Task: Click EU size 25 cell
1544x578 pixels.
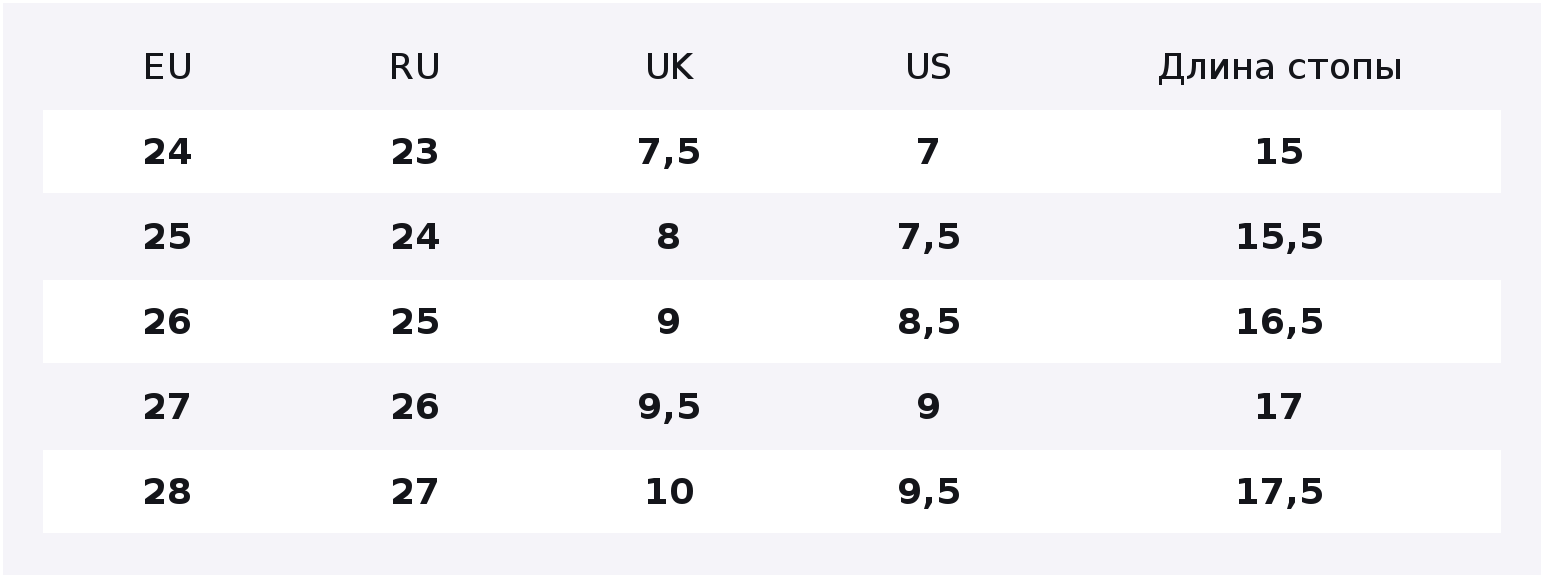Action: click(167, 237)
